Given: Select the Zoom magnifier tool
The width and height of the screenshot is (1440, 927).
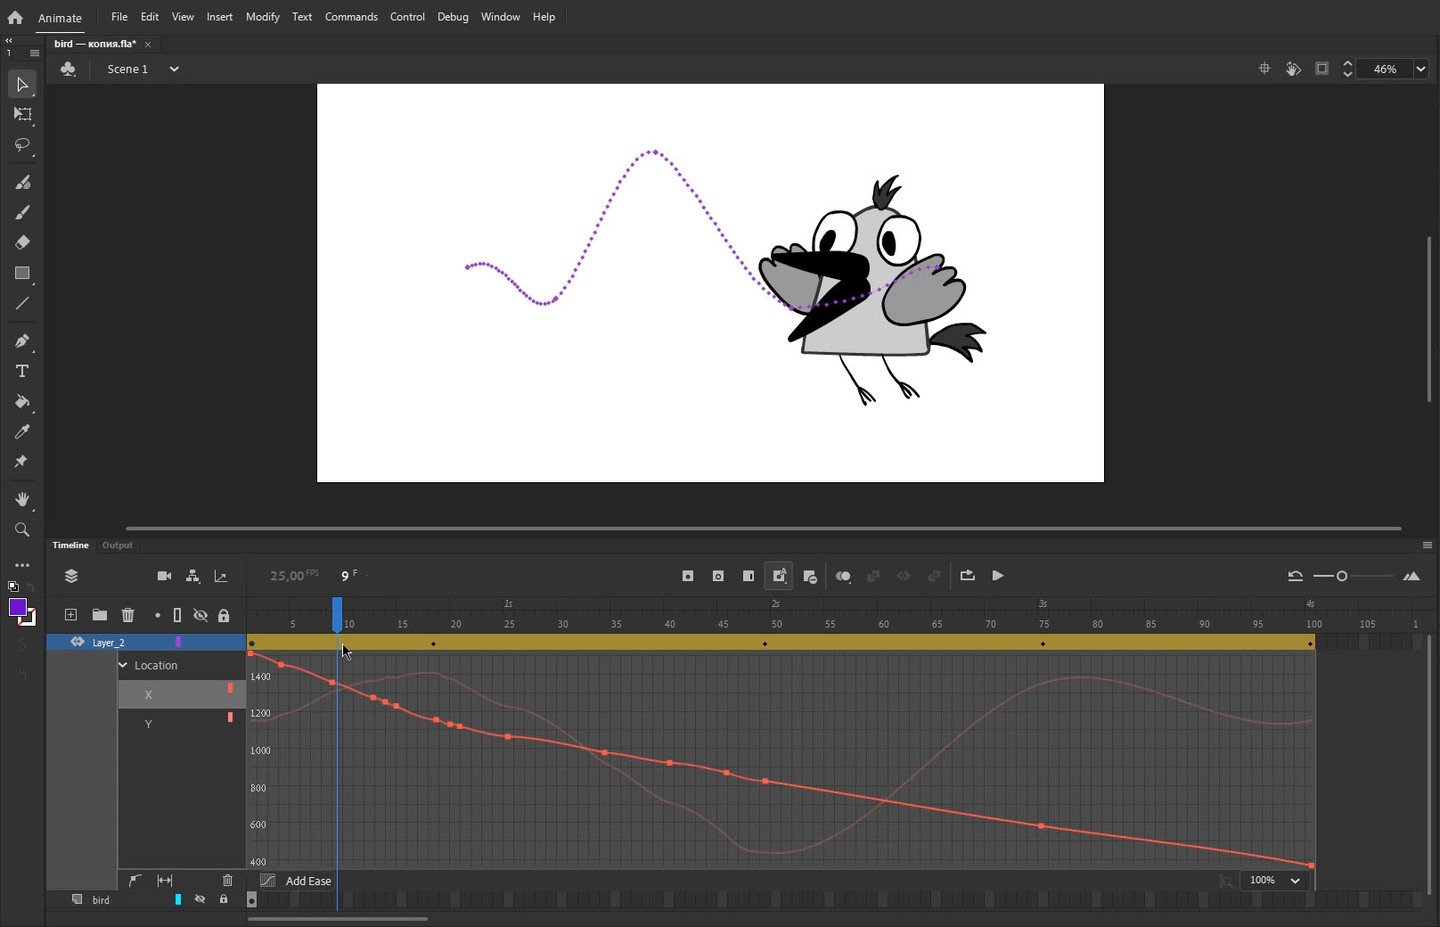Looking at the screenshot, I should (22, 530).
